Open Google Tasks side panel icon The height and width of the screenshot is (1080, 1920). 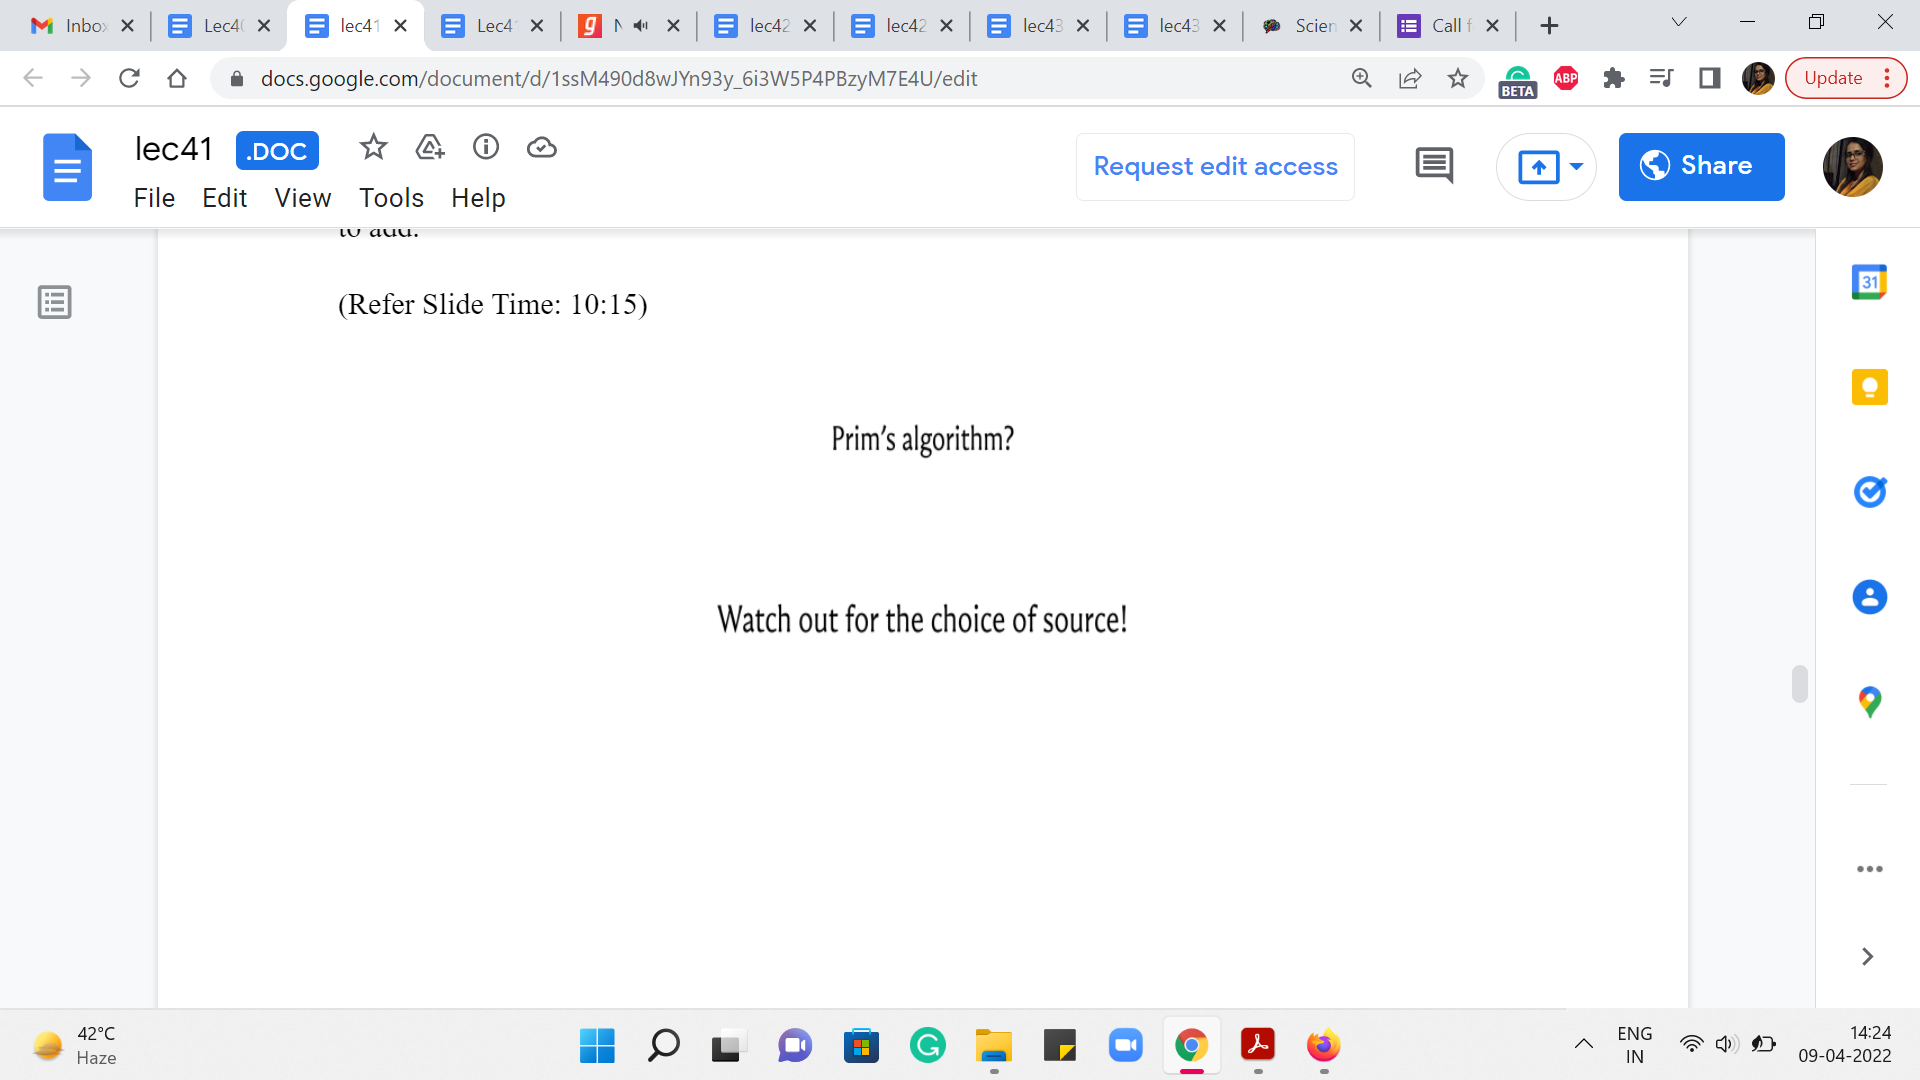[1869, 492]
